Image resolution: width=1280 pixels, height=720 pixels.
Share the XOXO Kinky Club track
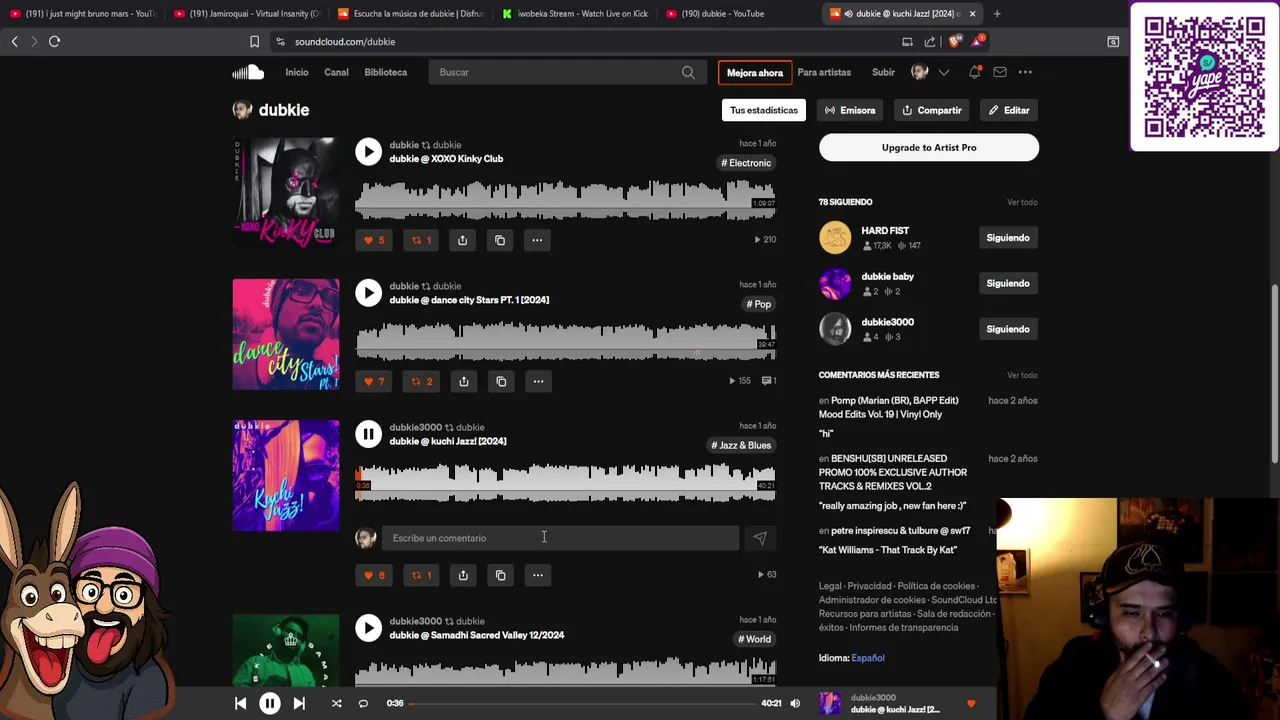(x=462, y=240)
